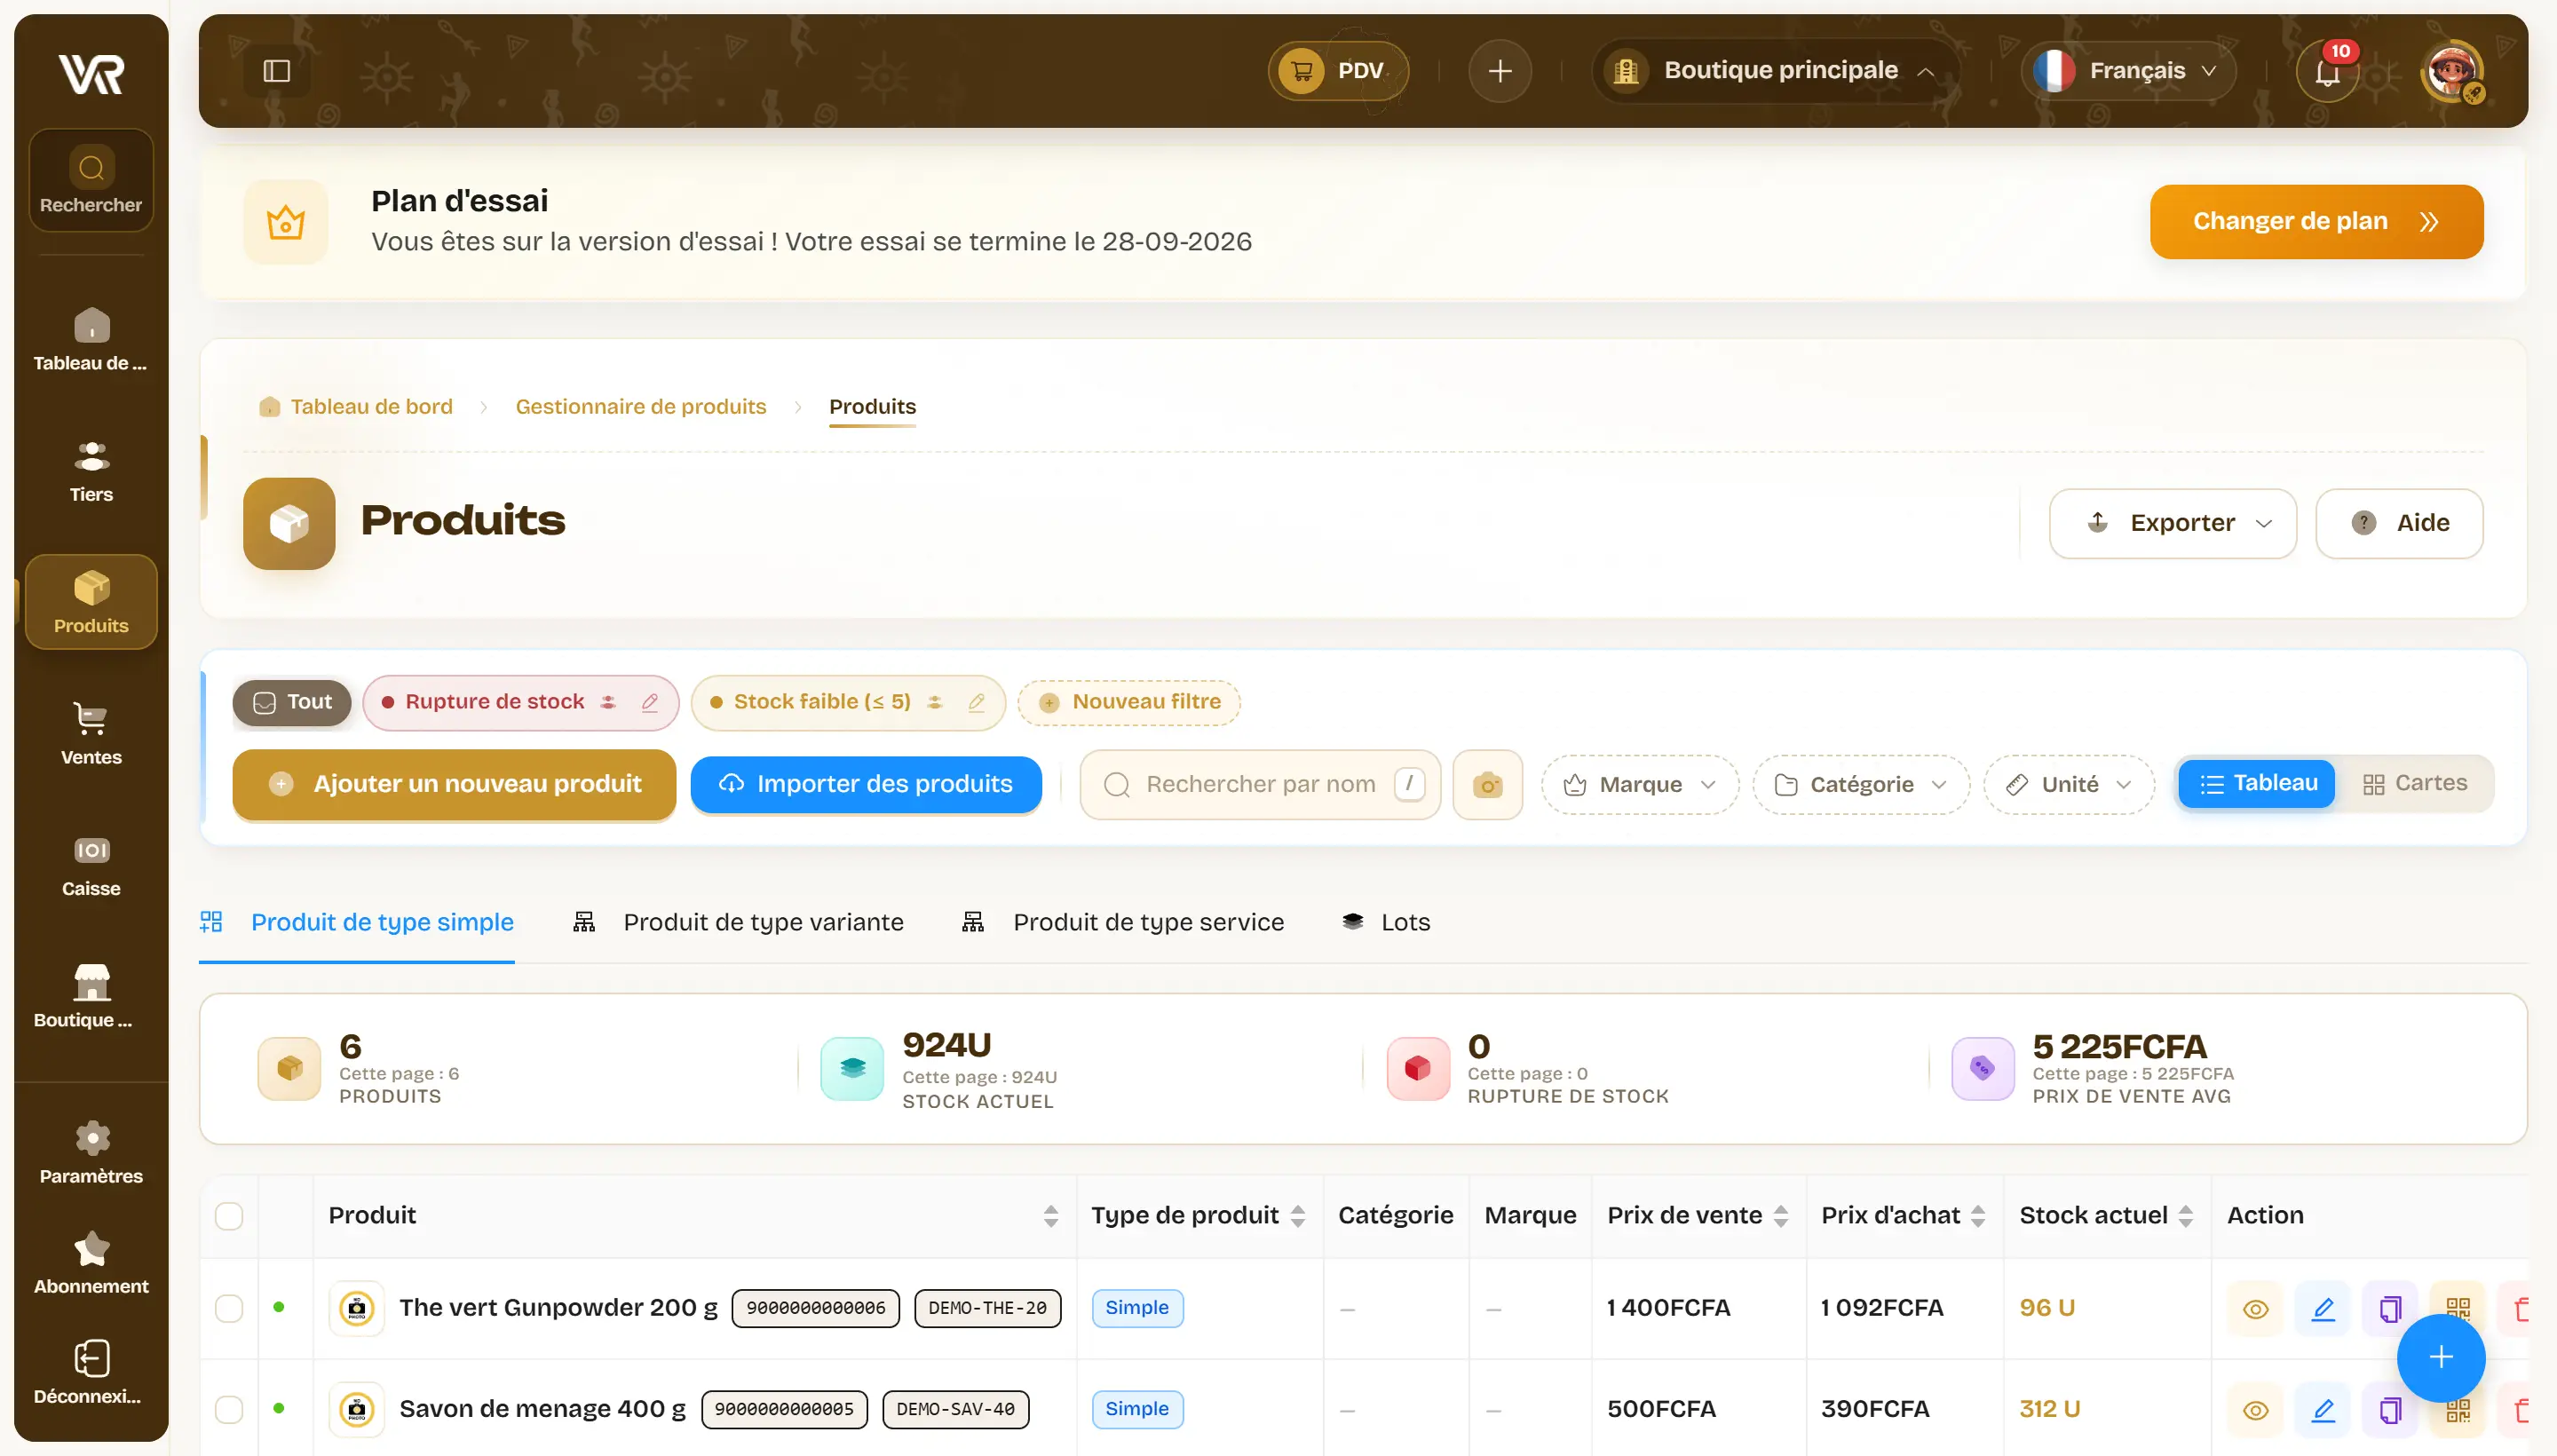The height and width of the screenshot is (1456, 2557).
Task: Click the camera scan icon beside search field
Action: [1487, 785]
